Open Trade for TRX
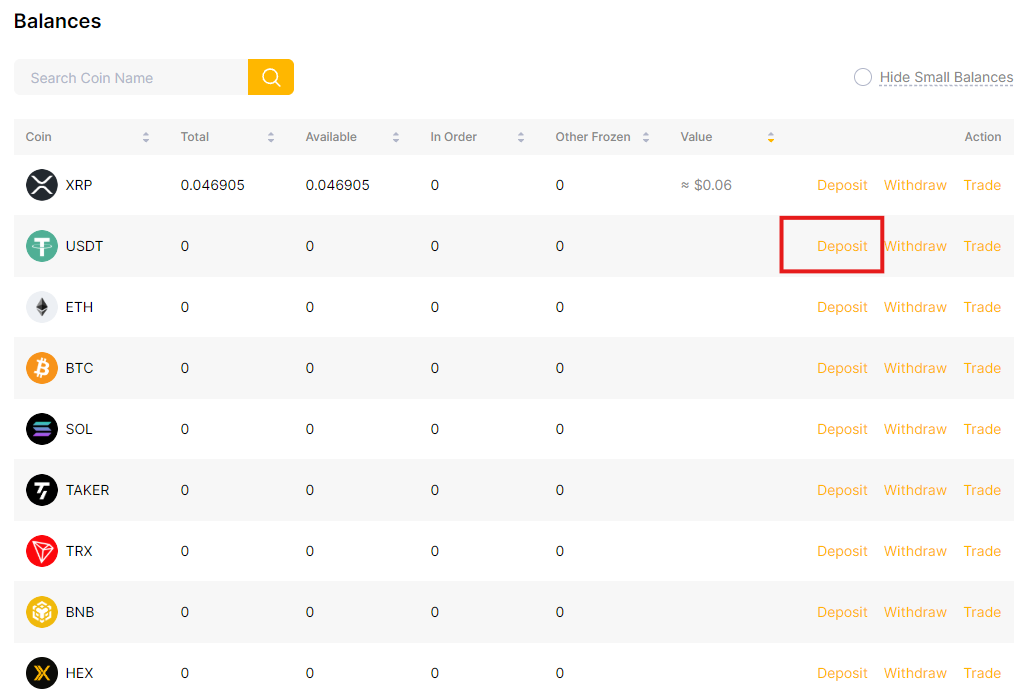Viewport: 1035px width, 697px height. (982, 552)
